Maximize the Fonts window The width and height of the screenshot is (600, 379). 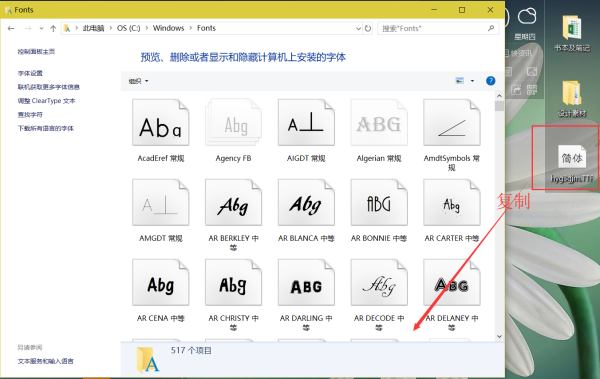pyautogui.click(x=462, y=10)
